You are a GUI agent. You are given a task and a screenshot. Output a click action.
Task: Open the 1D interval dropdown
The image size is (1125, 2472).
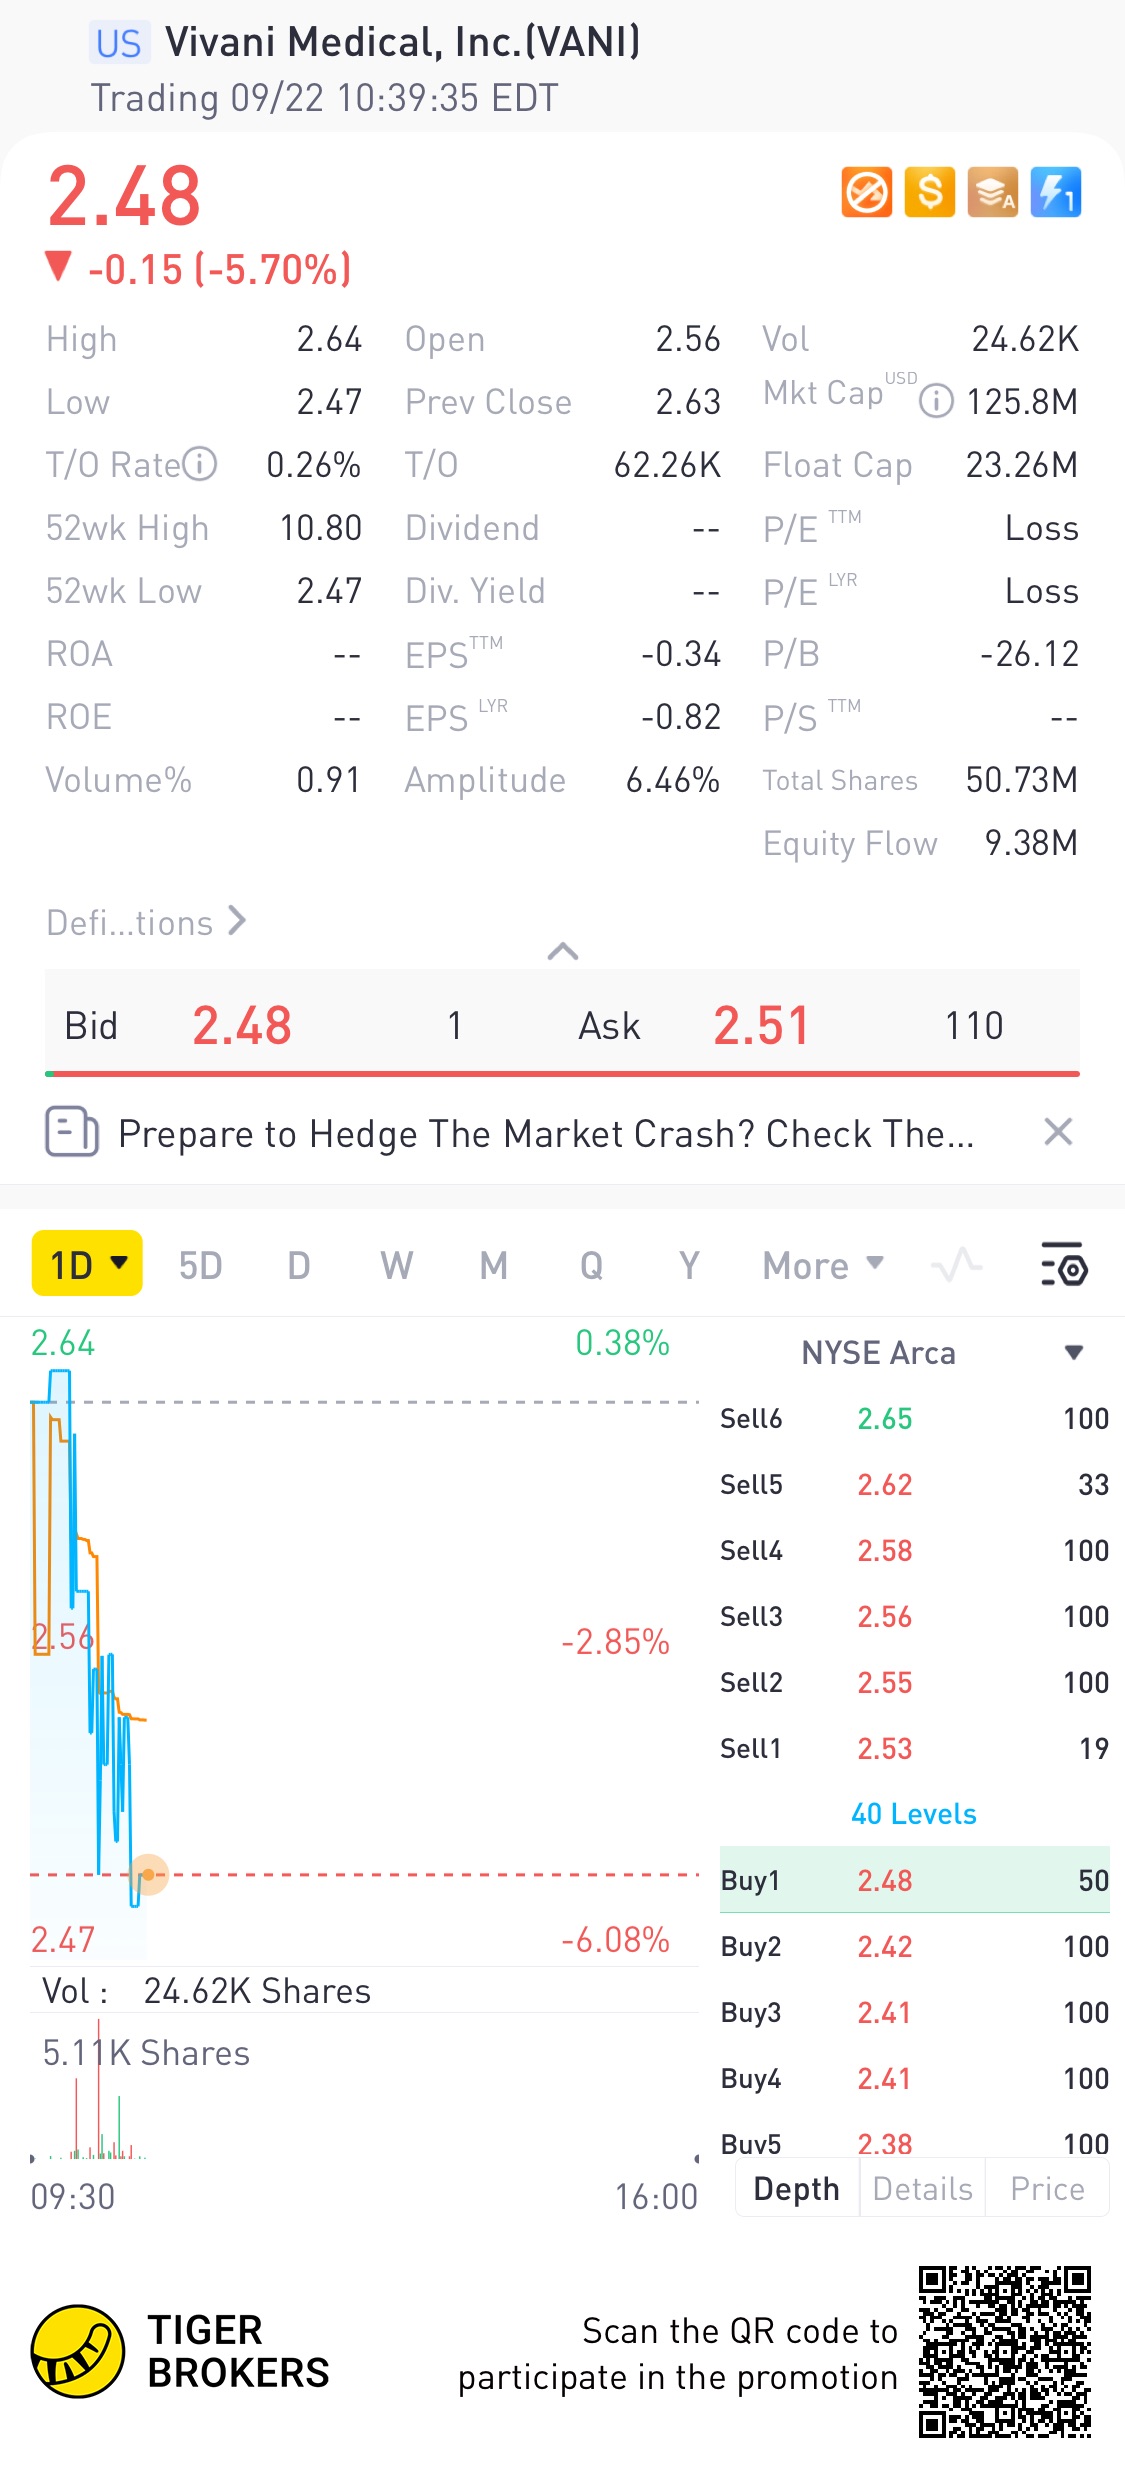pos(87,1264)
